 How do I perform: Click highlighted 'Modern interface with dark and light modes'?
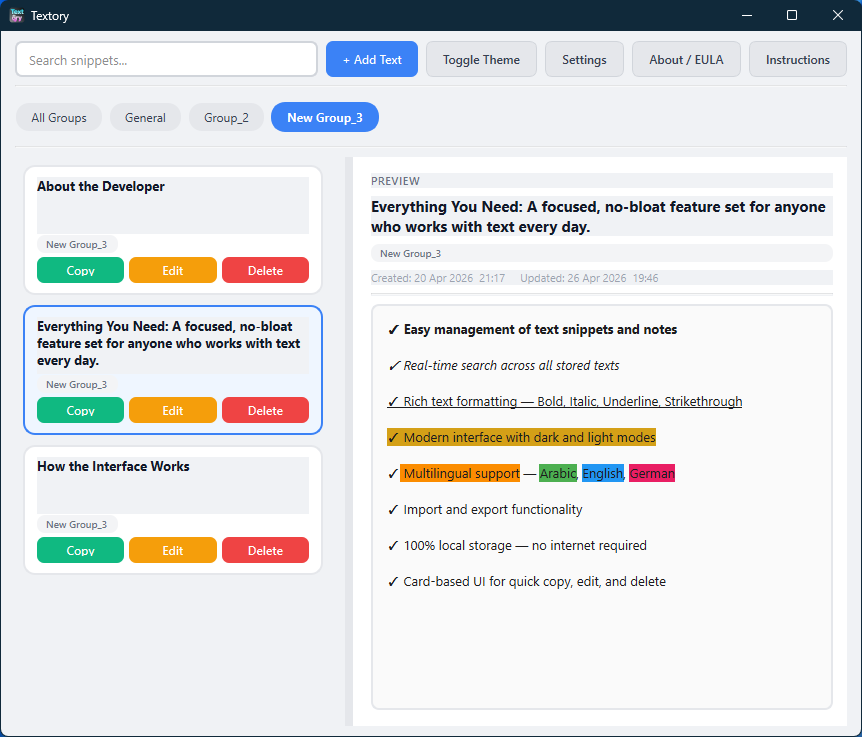(522, 437)
